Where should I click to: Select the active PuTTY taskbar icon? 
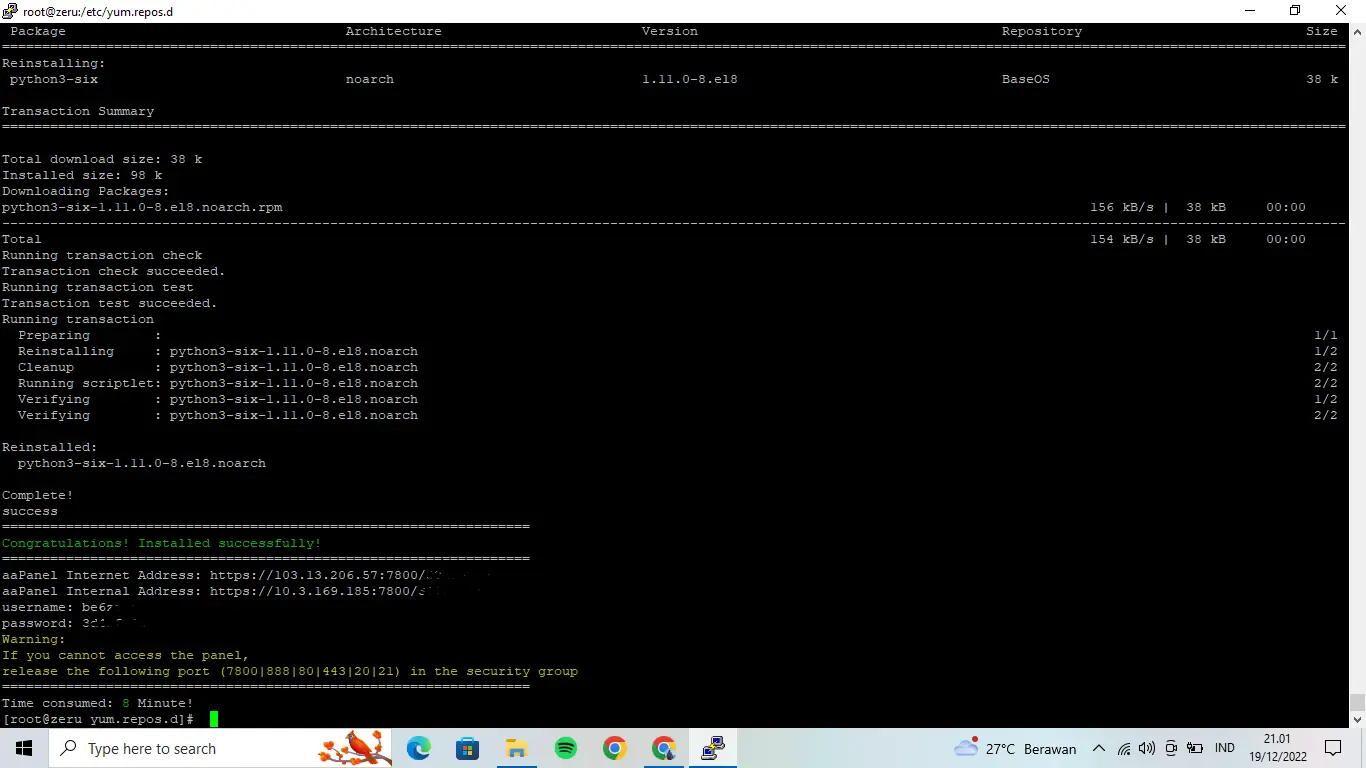[712, 748]
